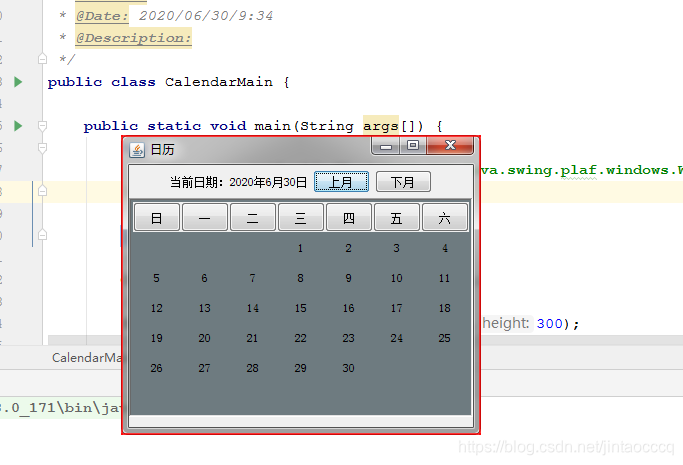Viewport: 683px width, 465px height.
Task: Select day 15 in the calendar
Action: pos(300,308)
